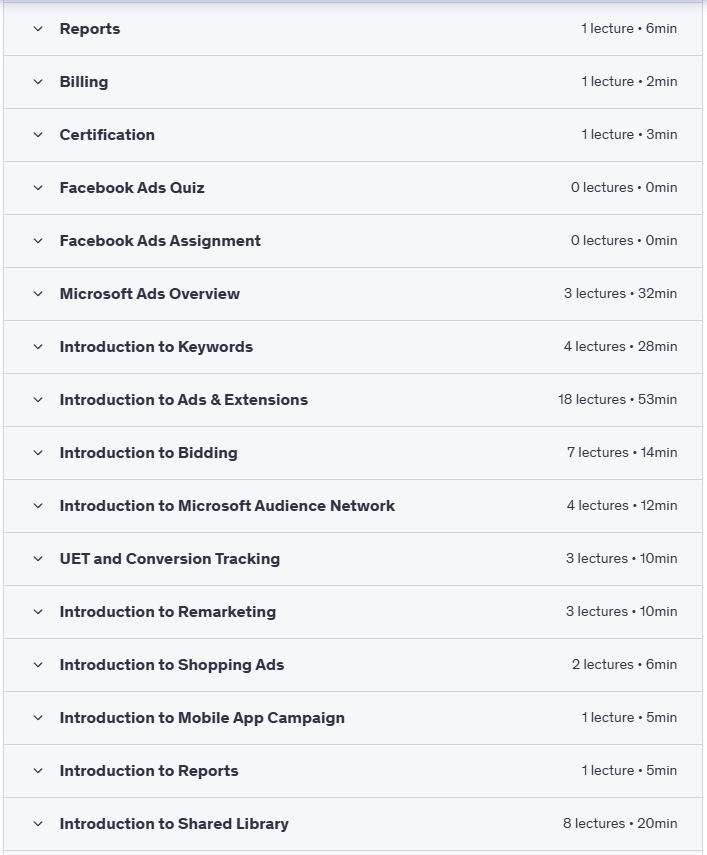707x855 pixels.
Task: Expand the Reports section chevron
Action: 38,29
